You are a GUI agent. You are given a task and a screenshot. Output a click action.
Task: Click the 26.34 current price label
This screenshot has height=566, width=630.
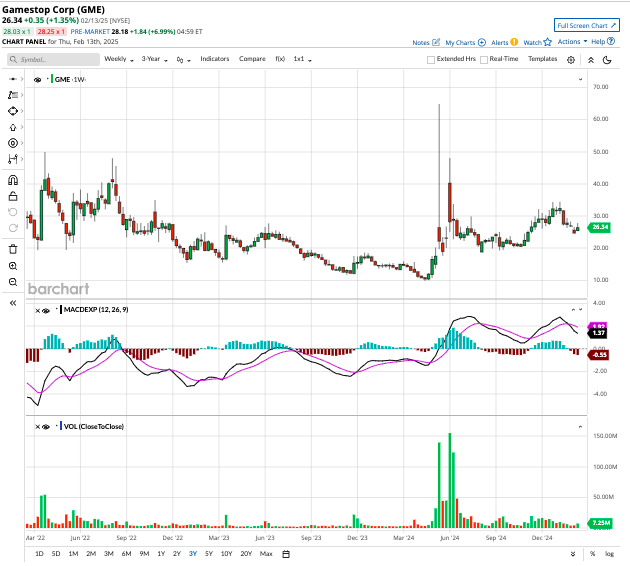[x=599, y=227]
